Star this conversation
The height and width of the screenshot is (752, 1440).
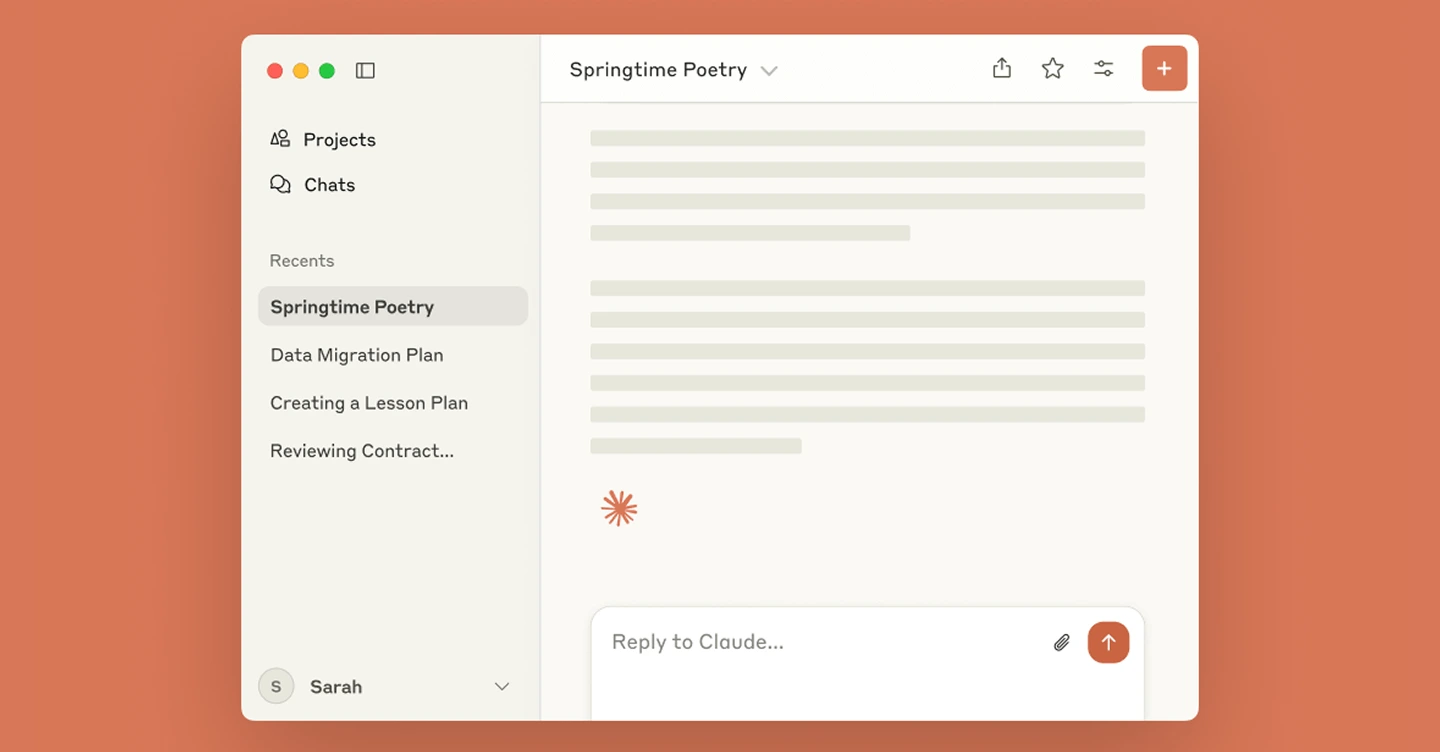(1053, 68)
